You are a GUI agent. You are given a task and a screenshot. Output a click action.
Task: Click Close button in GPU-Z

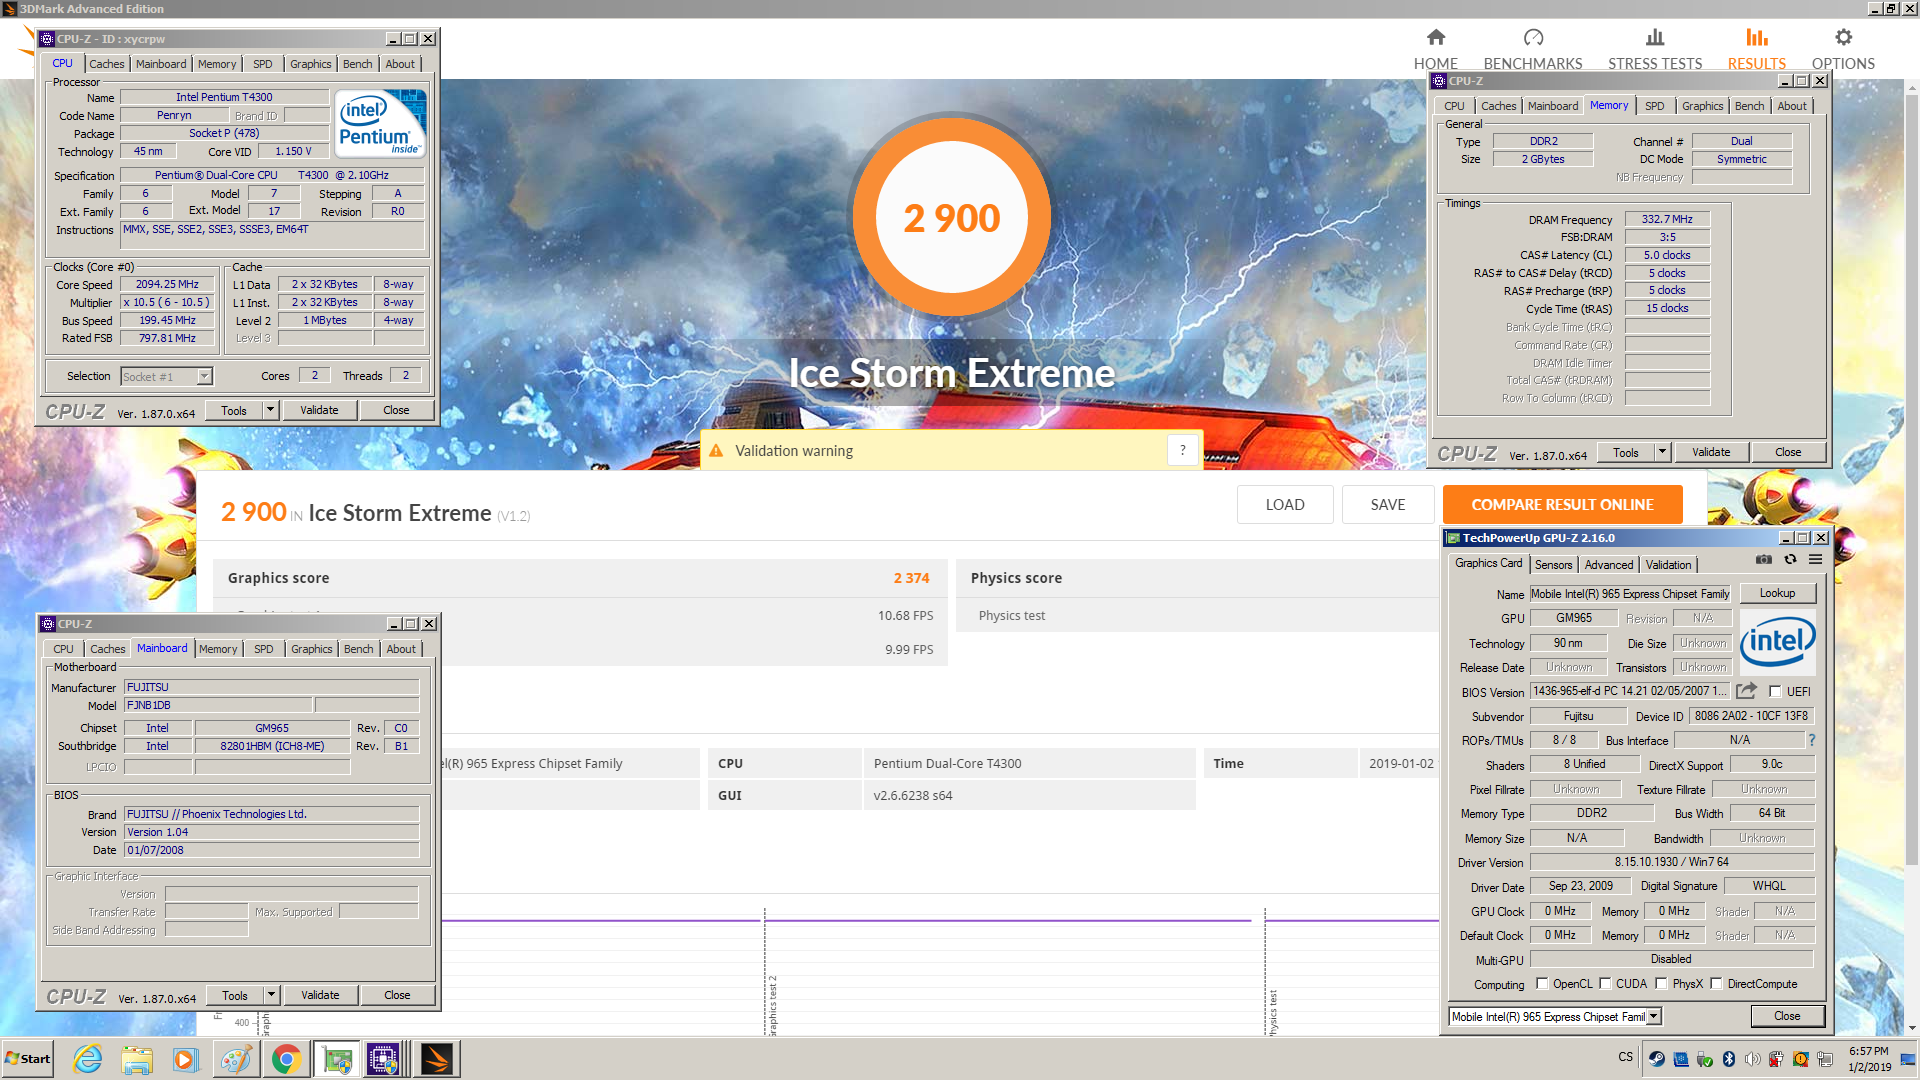[1787, 1016]
